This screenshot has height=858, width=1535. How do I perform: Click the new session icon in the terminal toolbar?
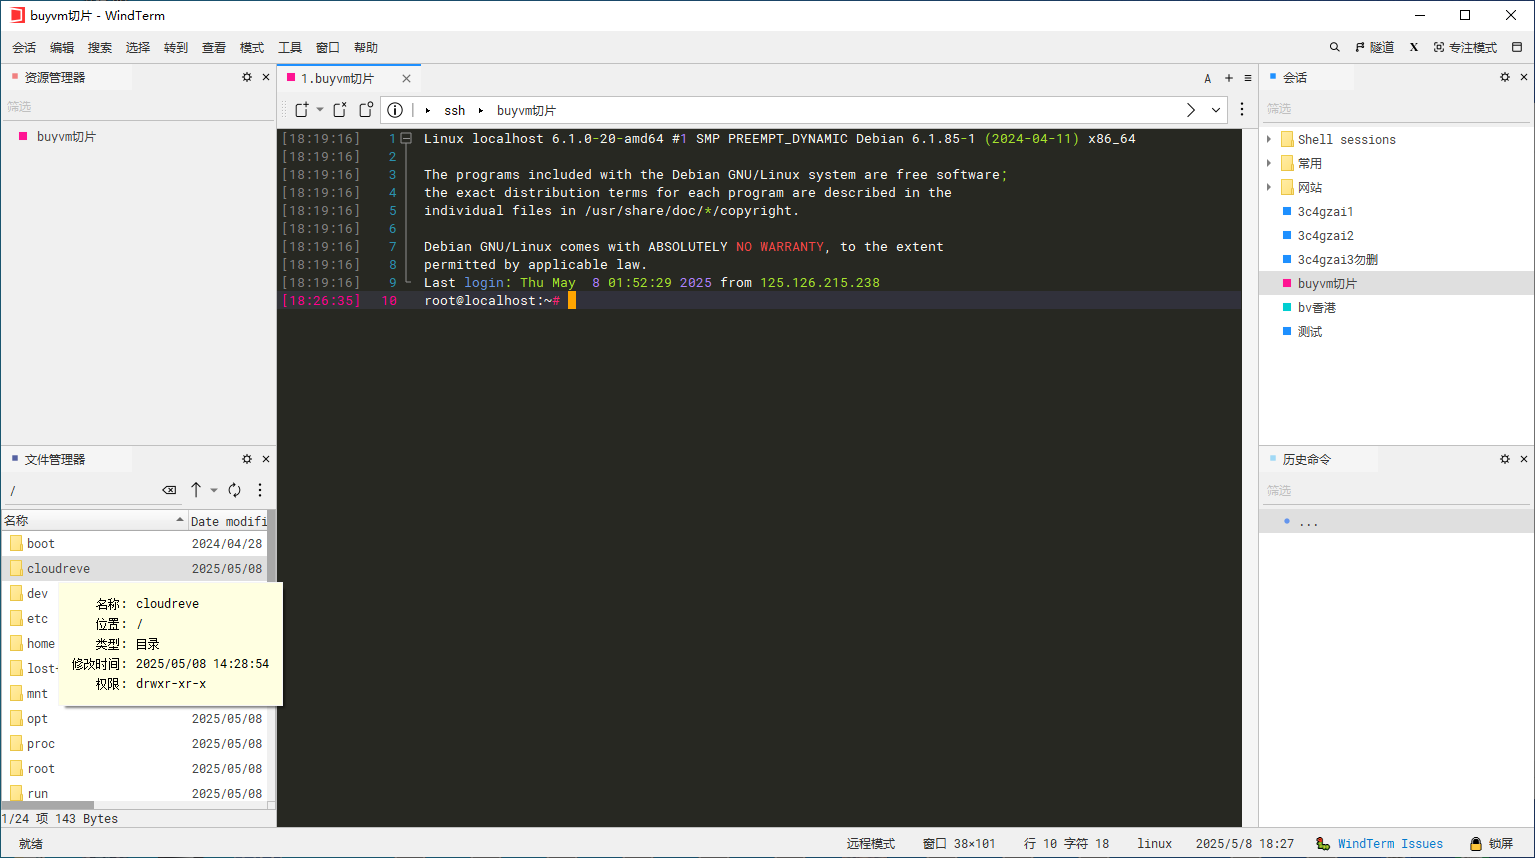(302, 110)
